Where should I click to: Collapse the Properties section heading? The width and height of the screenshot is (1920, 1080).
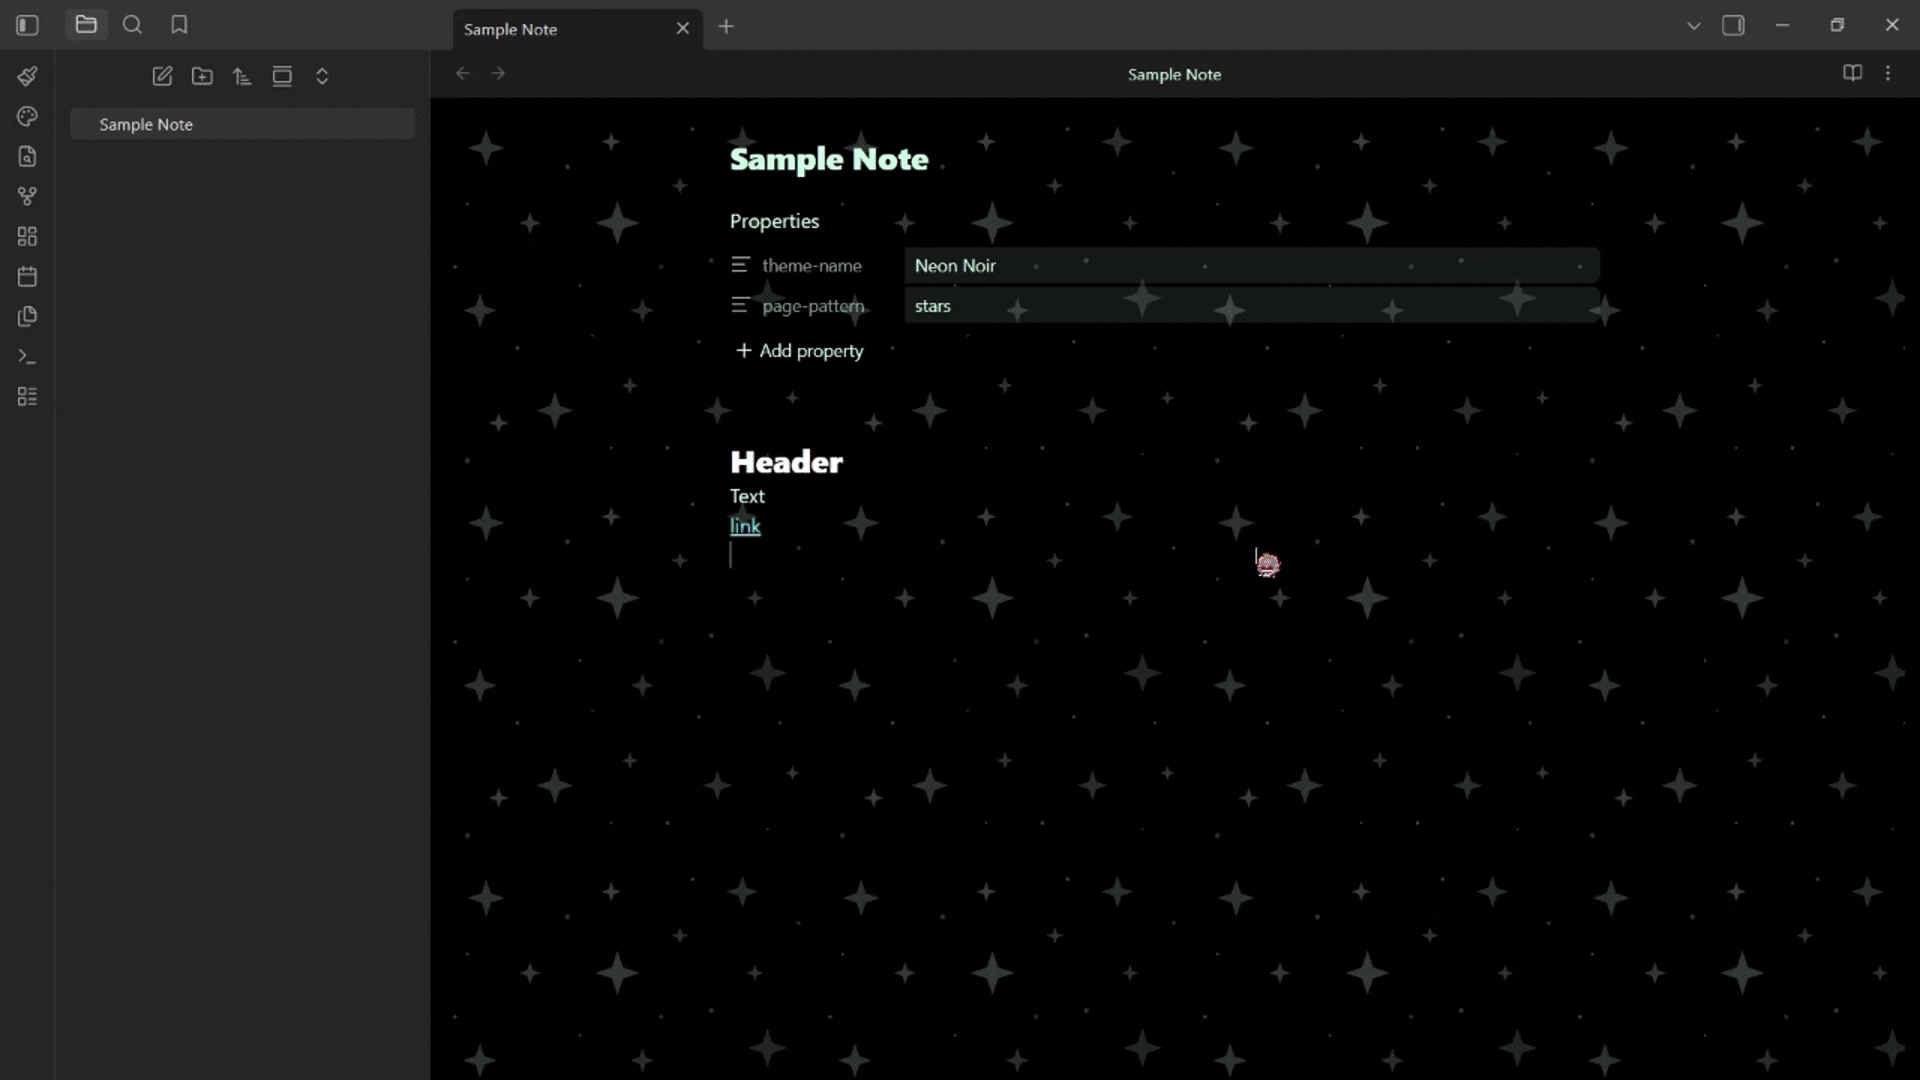pyautogui.click(x=774, y=221)
